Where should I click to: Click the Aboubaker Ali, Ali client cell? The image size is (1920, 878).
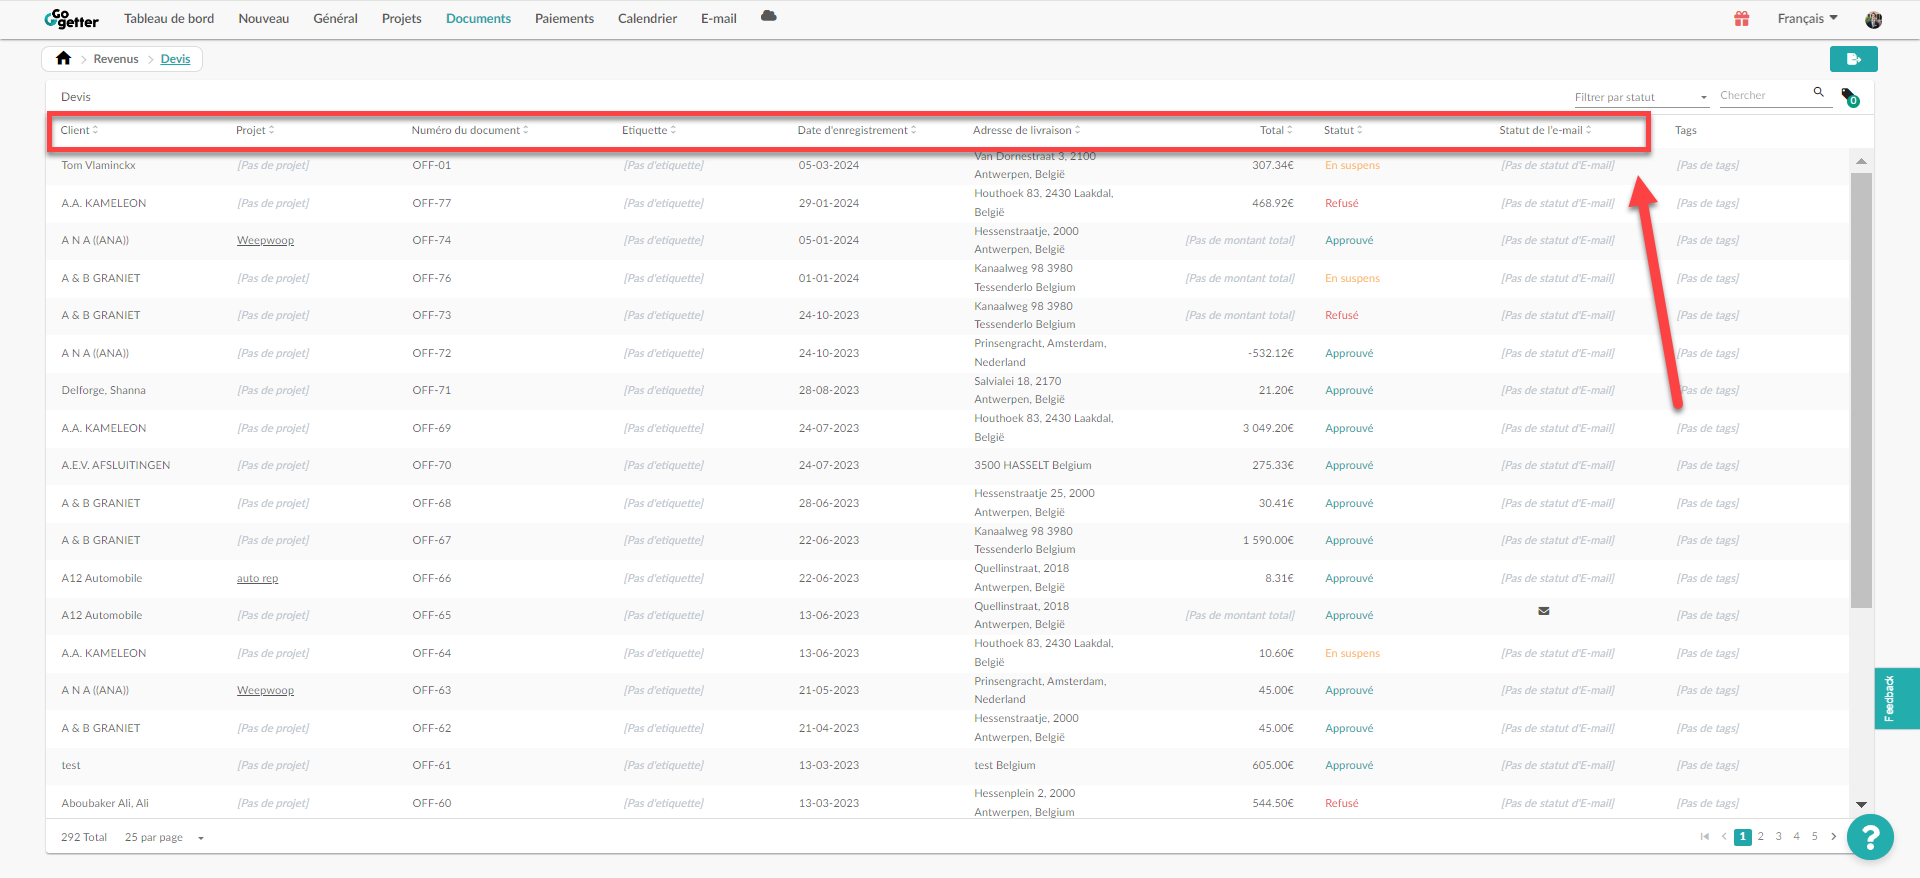[x=105, y=803]
